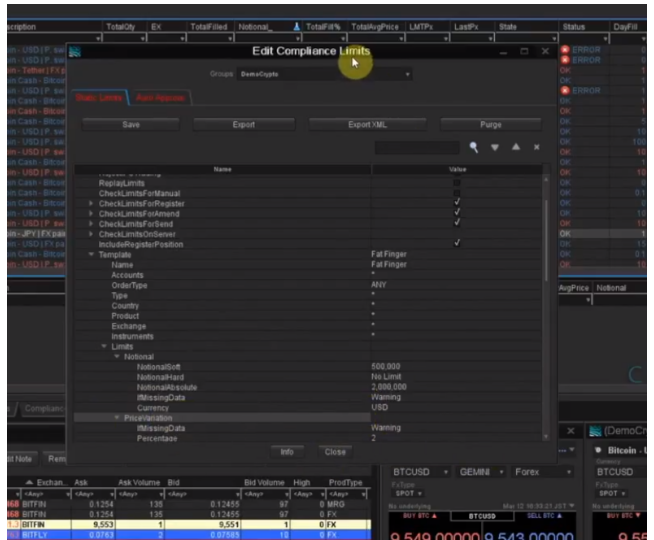Open the Forex product type dropdown
Viewport: 654px width, 540px height.
pyautogui.click(x=543, y=472)
